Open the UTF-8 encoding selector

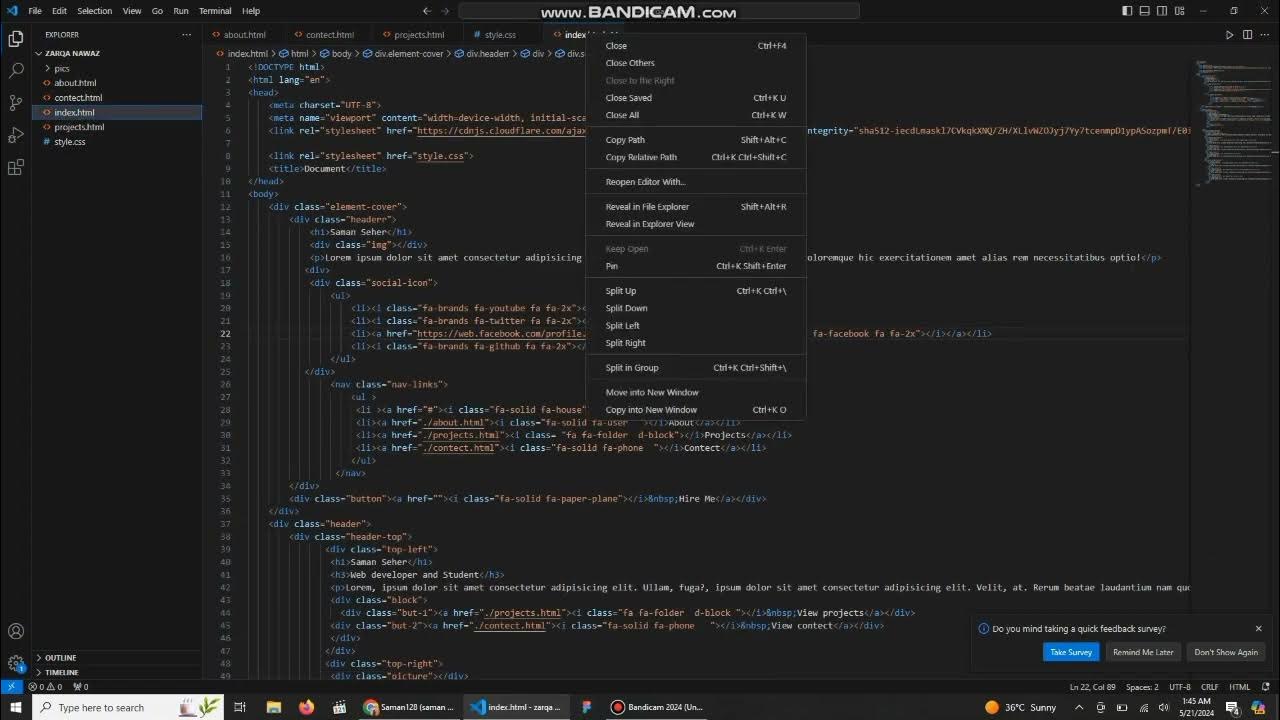click(x=1180, y=687)
